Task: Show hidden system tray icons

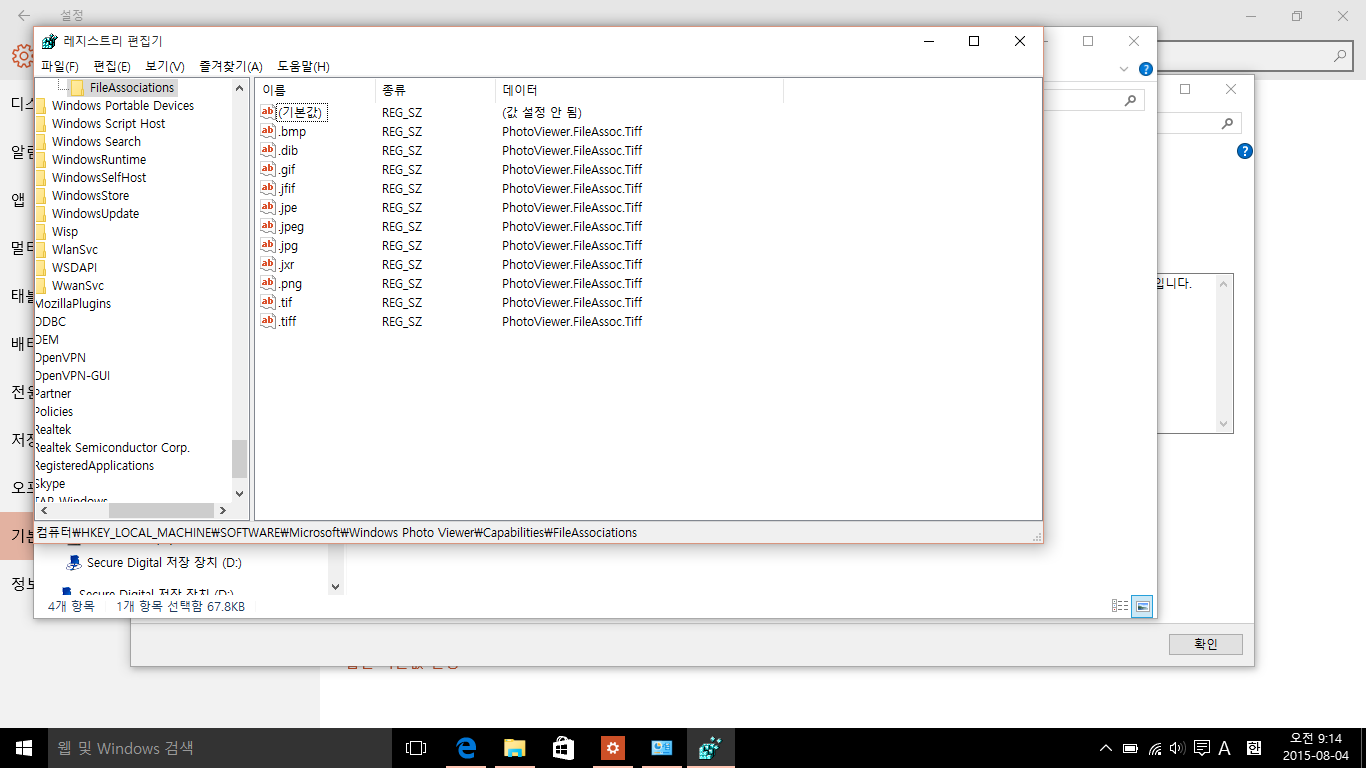Action: (1105, 748)
